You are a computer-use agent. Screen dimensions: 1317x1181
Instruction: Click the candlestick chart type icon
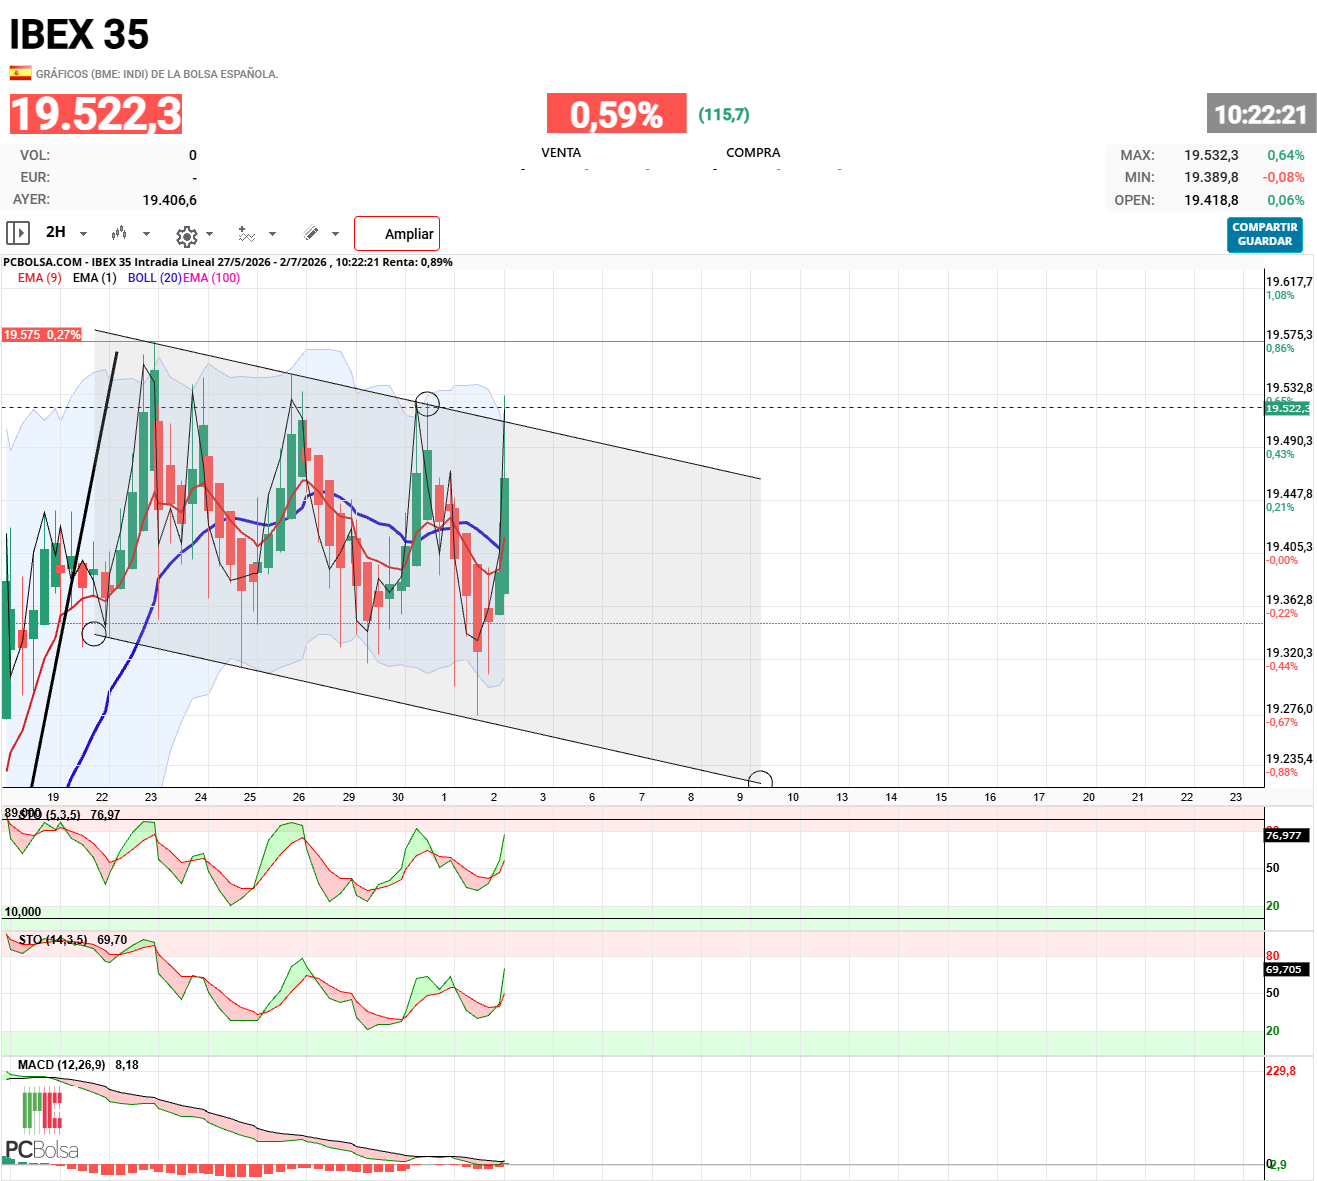point(119,233)
